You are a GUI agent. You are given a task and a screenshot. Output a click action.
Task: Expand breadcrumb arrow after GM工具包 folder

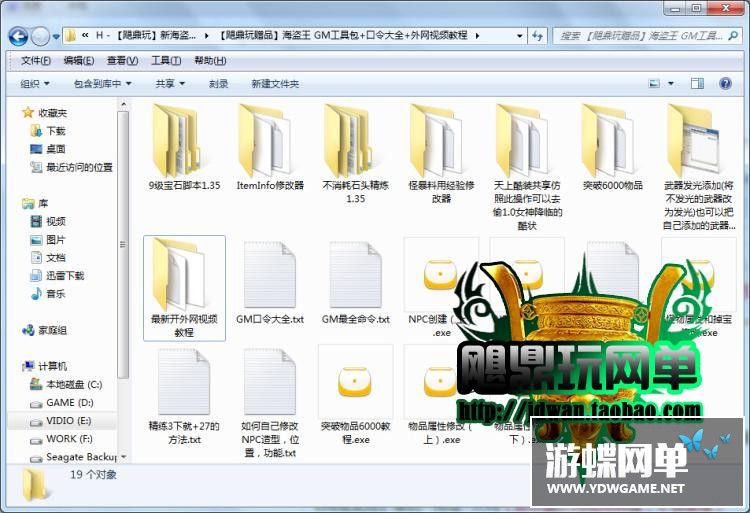click(x=477, y=36)
